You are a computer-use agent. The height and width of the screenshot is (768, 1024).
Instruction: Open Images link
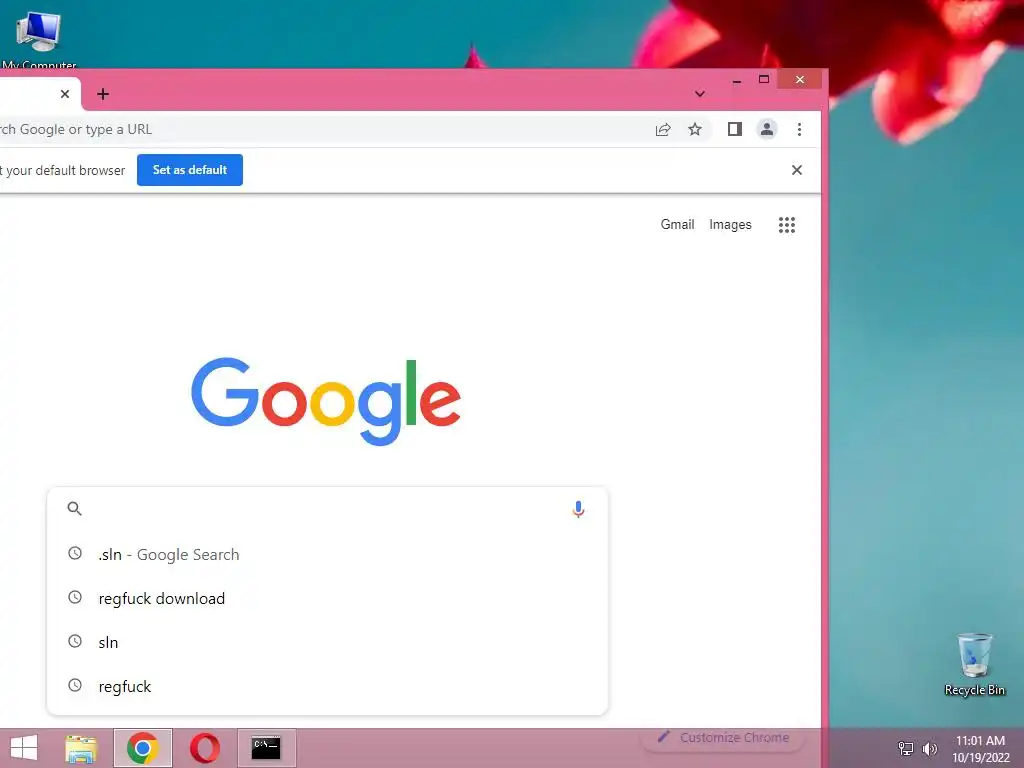730,225
